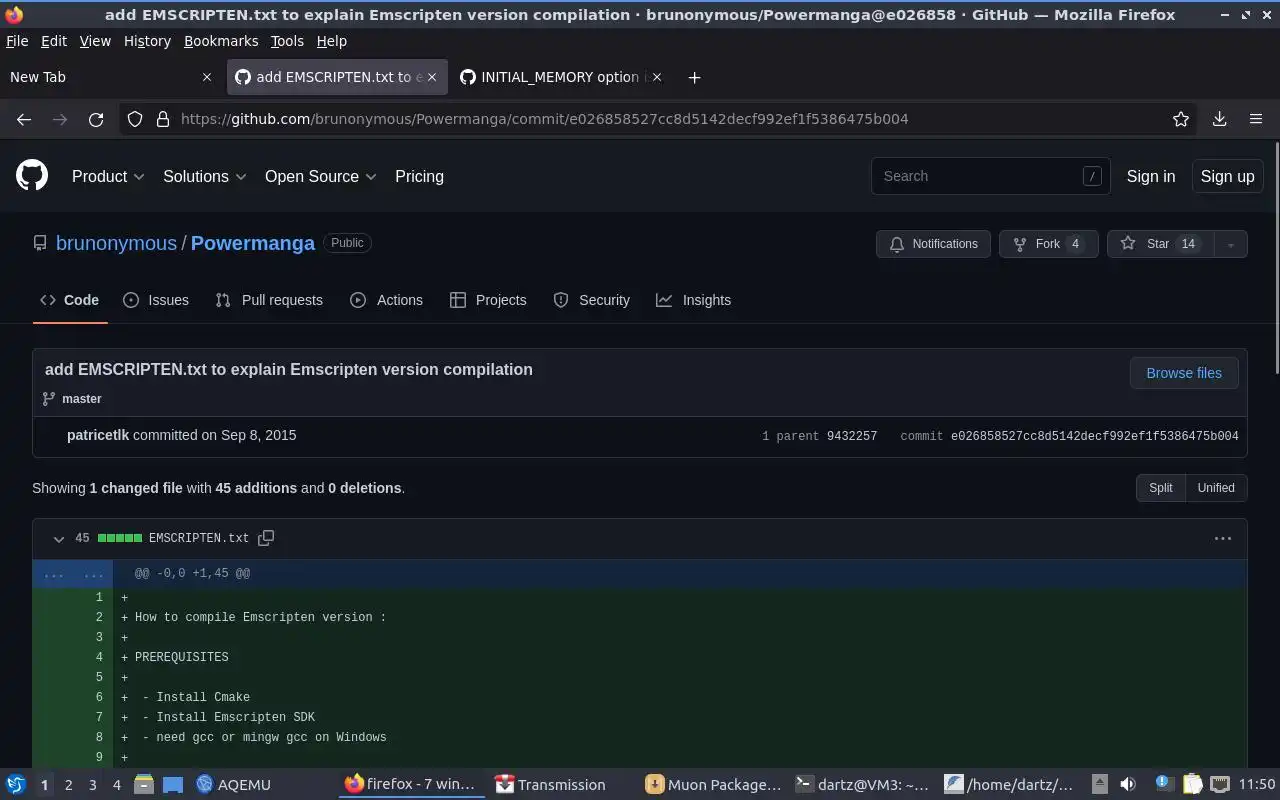The width and height of the screenshot is (1280, 800).
Task: Fork the Powermanga repository
Action: click(x=1049, y=244)
